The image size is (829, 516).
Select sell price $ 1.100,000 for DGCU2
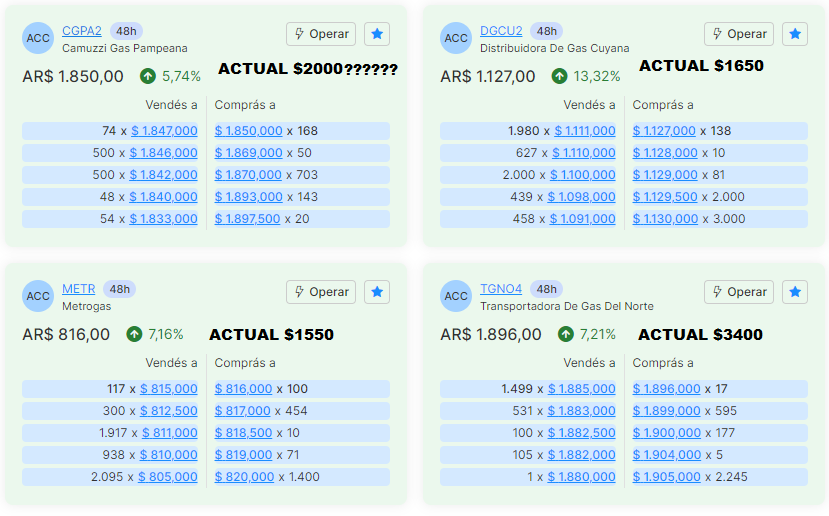583,174
